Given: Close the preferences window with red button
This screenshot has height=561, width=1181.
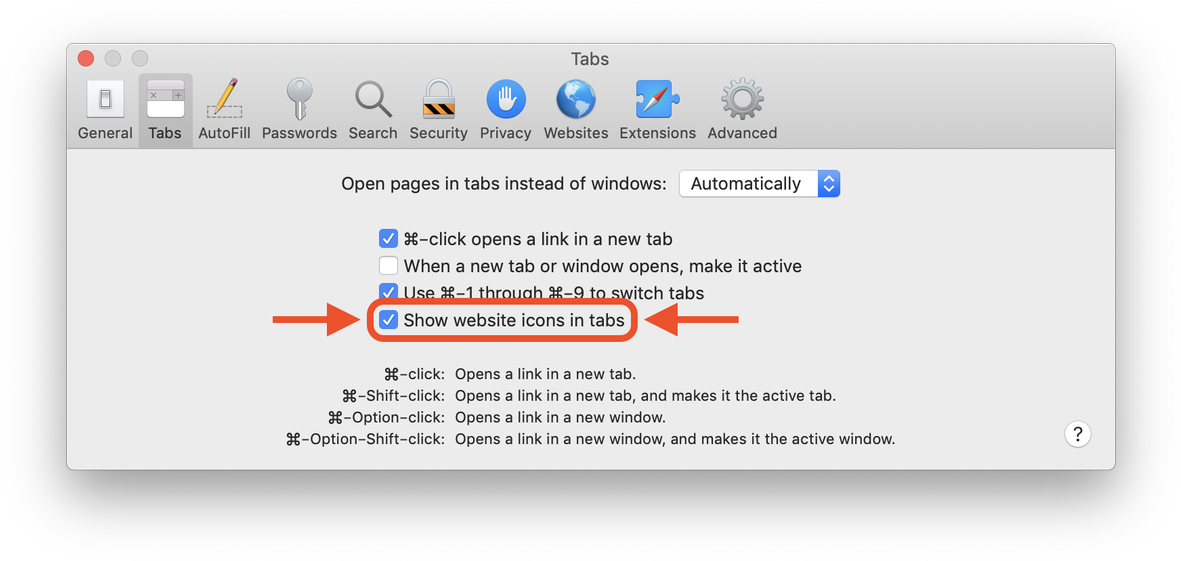Looking at the screenshot, I should point(86,58).
